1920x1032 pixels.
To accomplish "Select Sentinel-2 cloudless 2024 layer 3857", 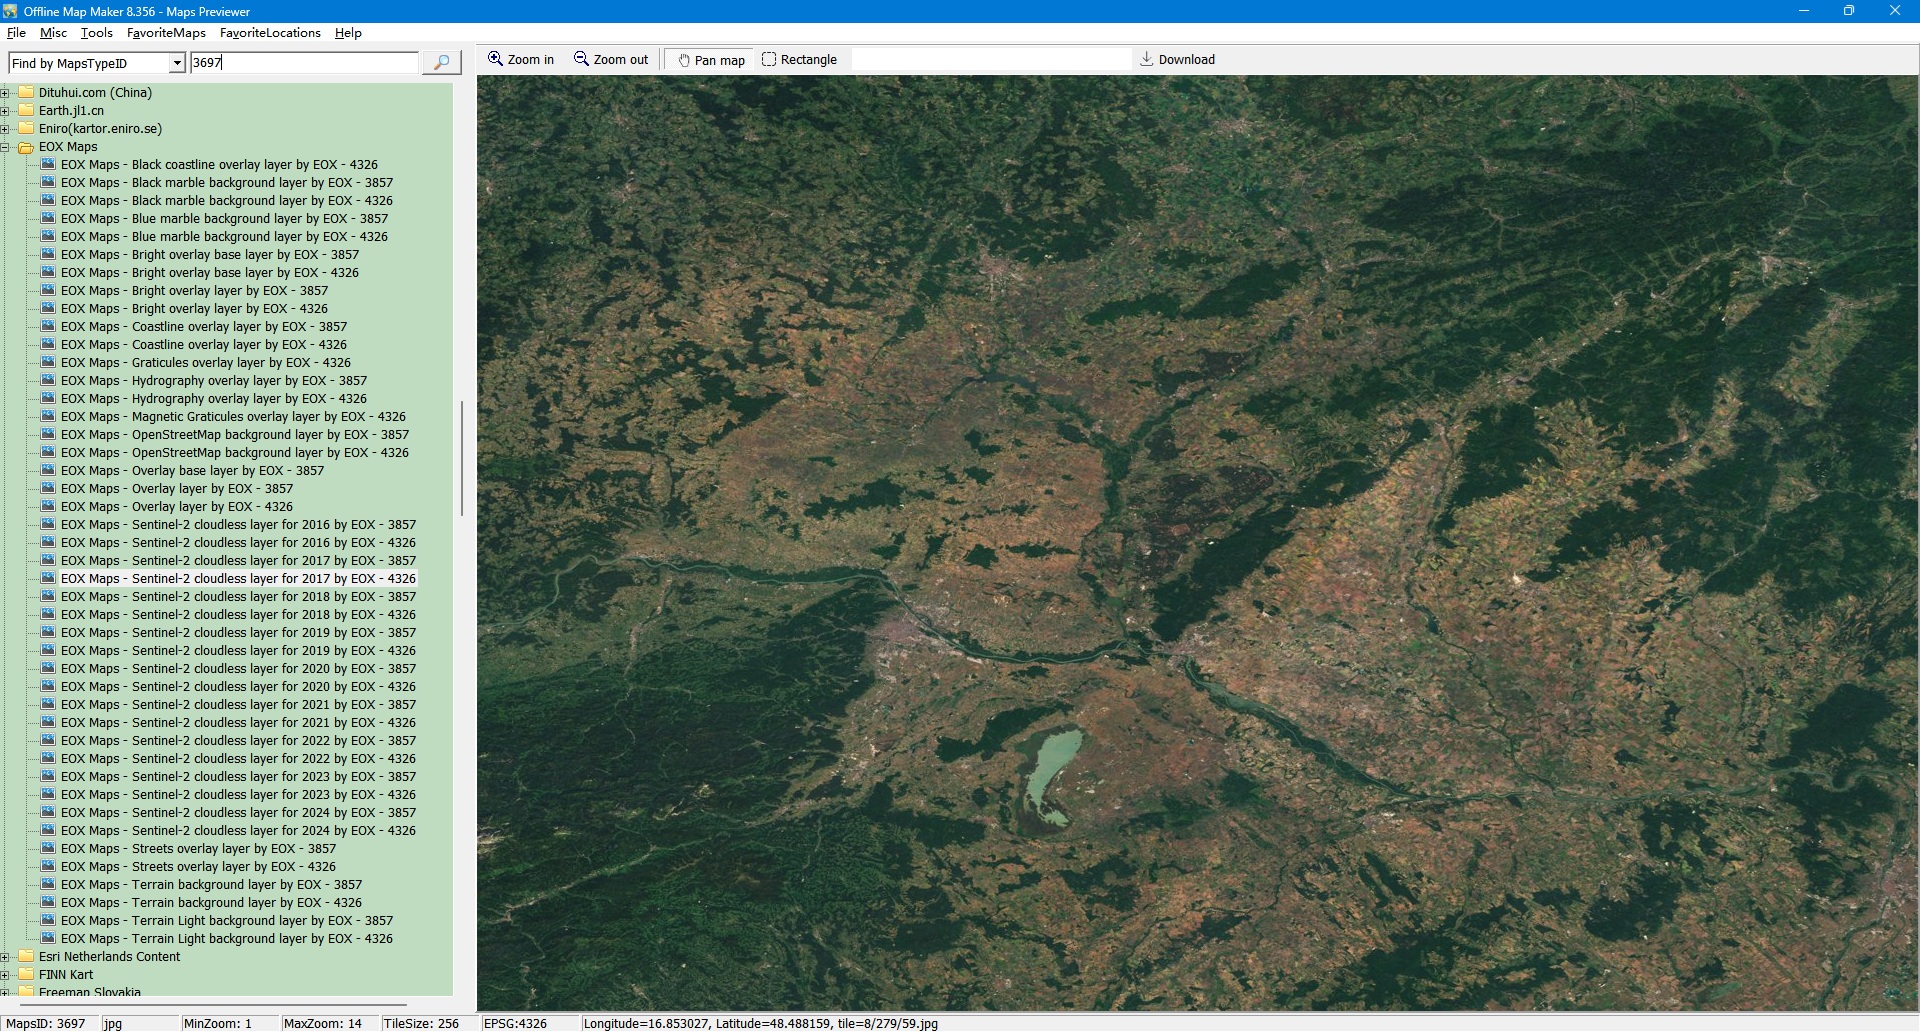I will [x=238, y=813].
